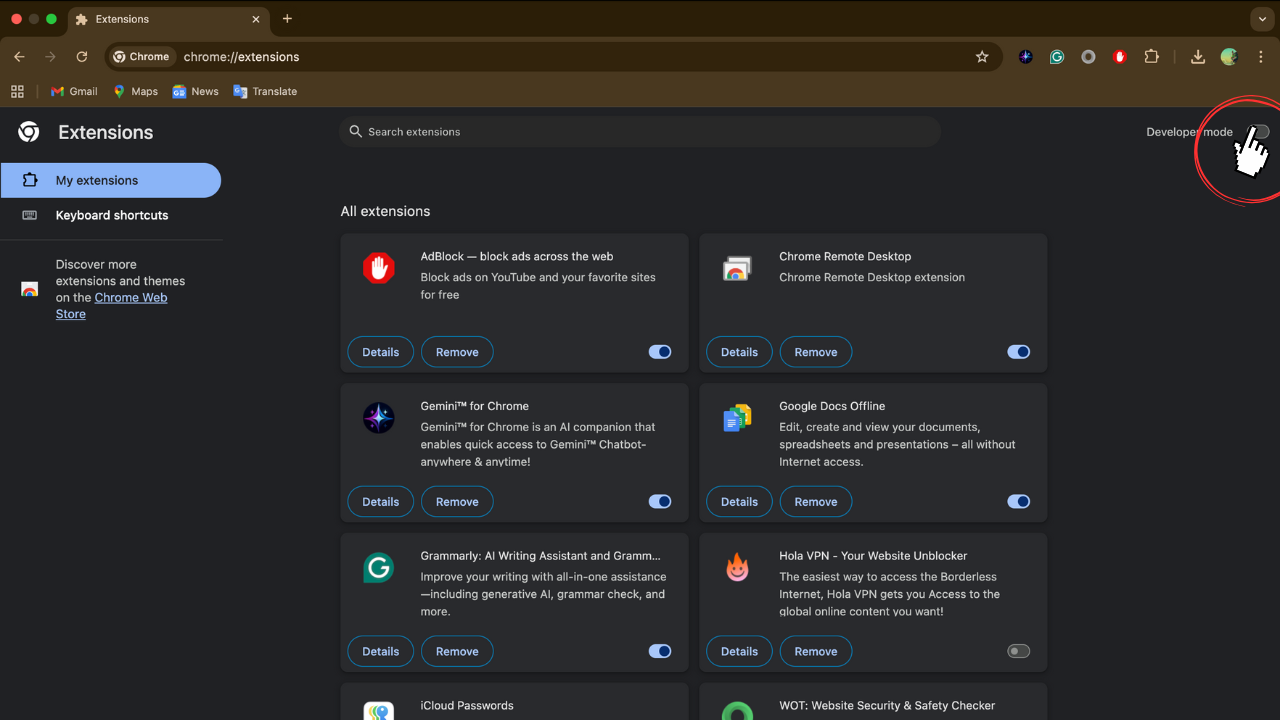Click the Extensions logo next to the page title

pos(28,131)
